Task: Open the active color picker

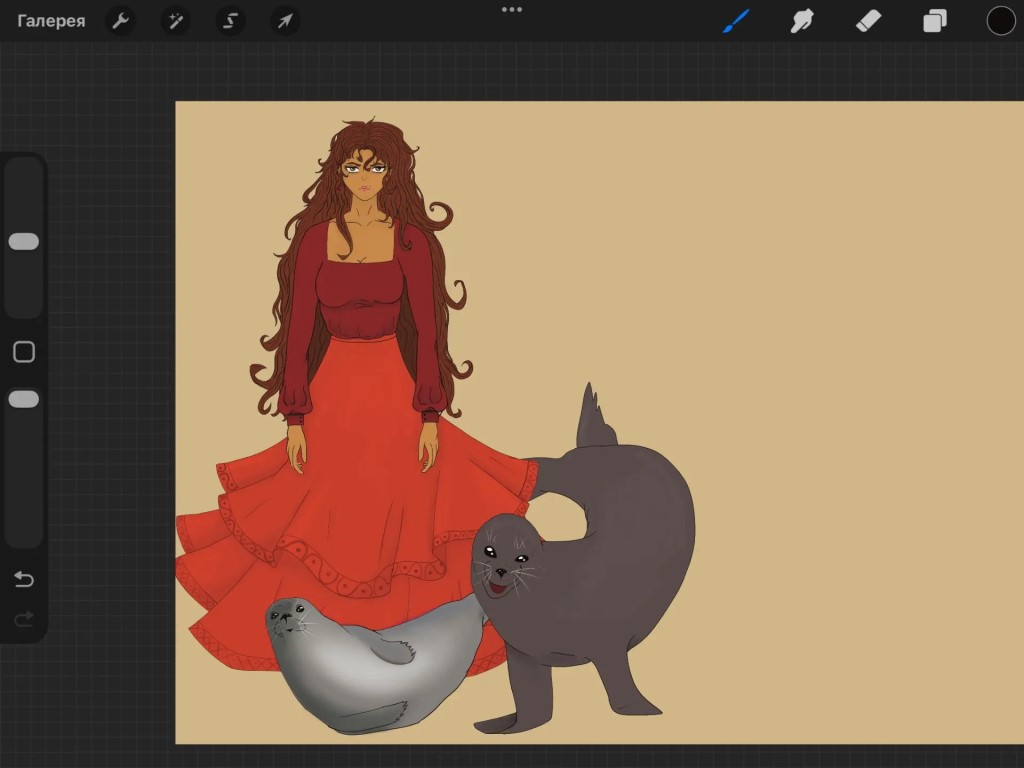Action: tap(1000, 21)
